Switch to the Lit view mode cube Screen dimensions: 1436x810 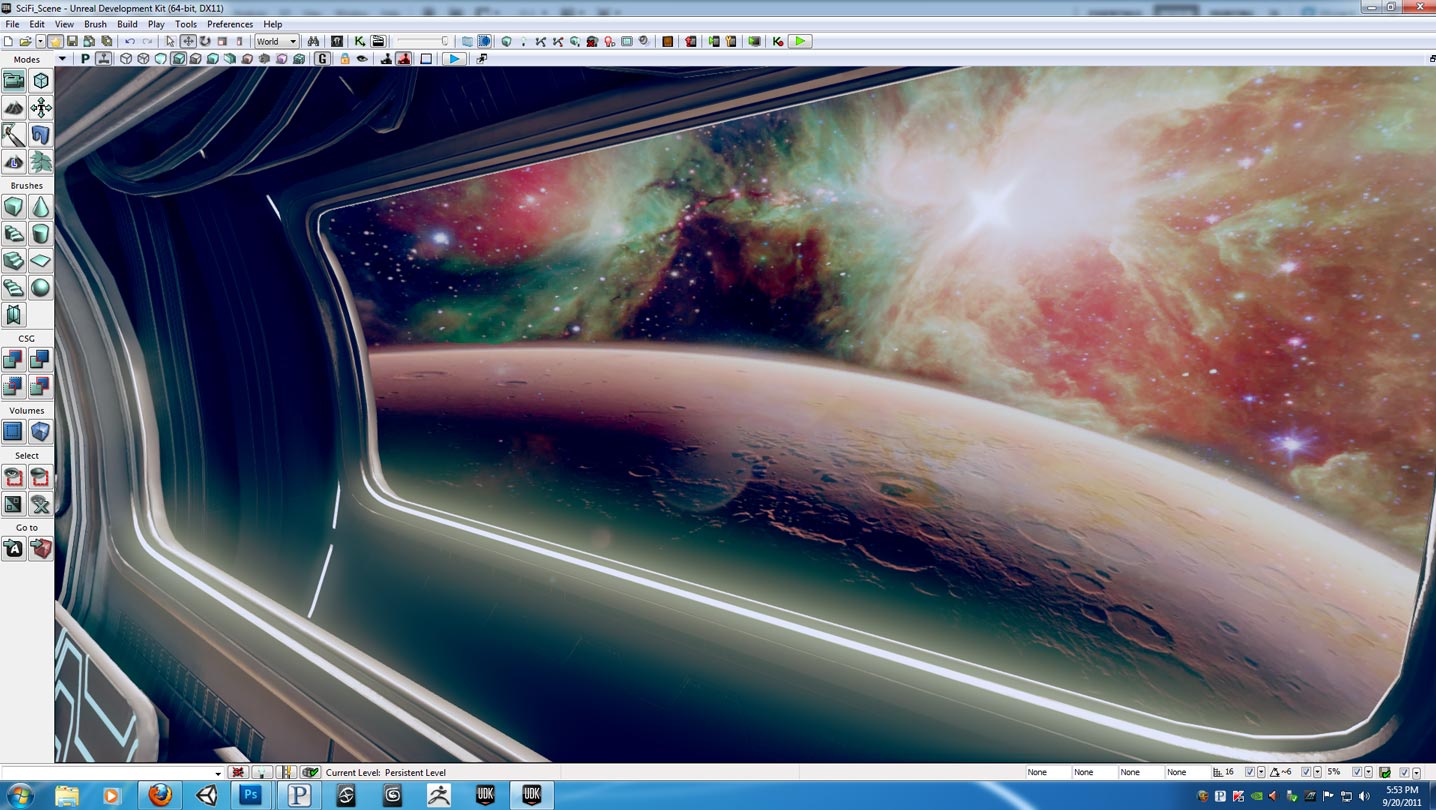click(x=178, y=59)
